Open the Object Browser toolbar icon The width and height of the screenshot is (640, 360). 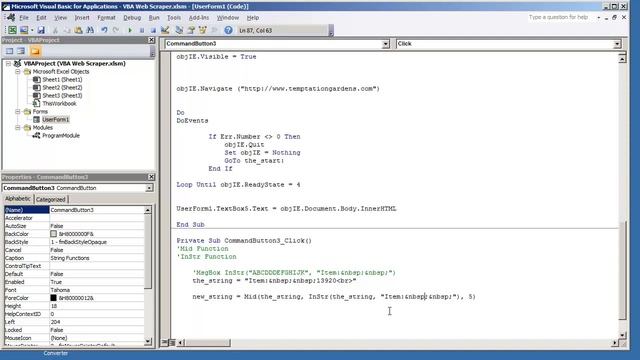(202, 30)
